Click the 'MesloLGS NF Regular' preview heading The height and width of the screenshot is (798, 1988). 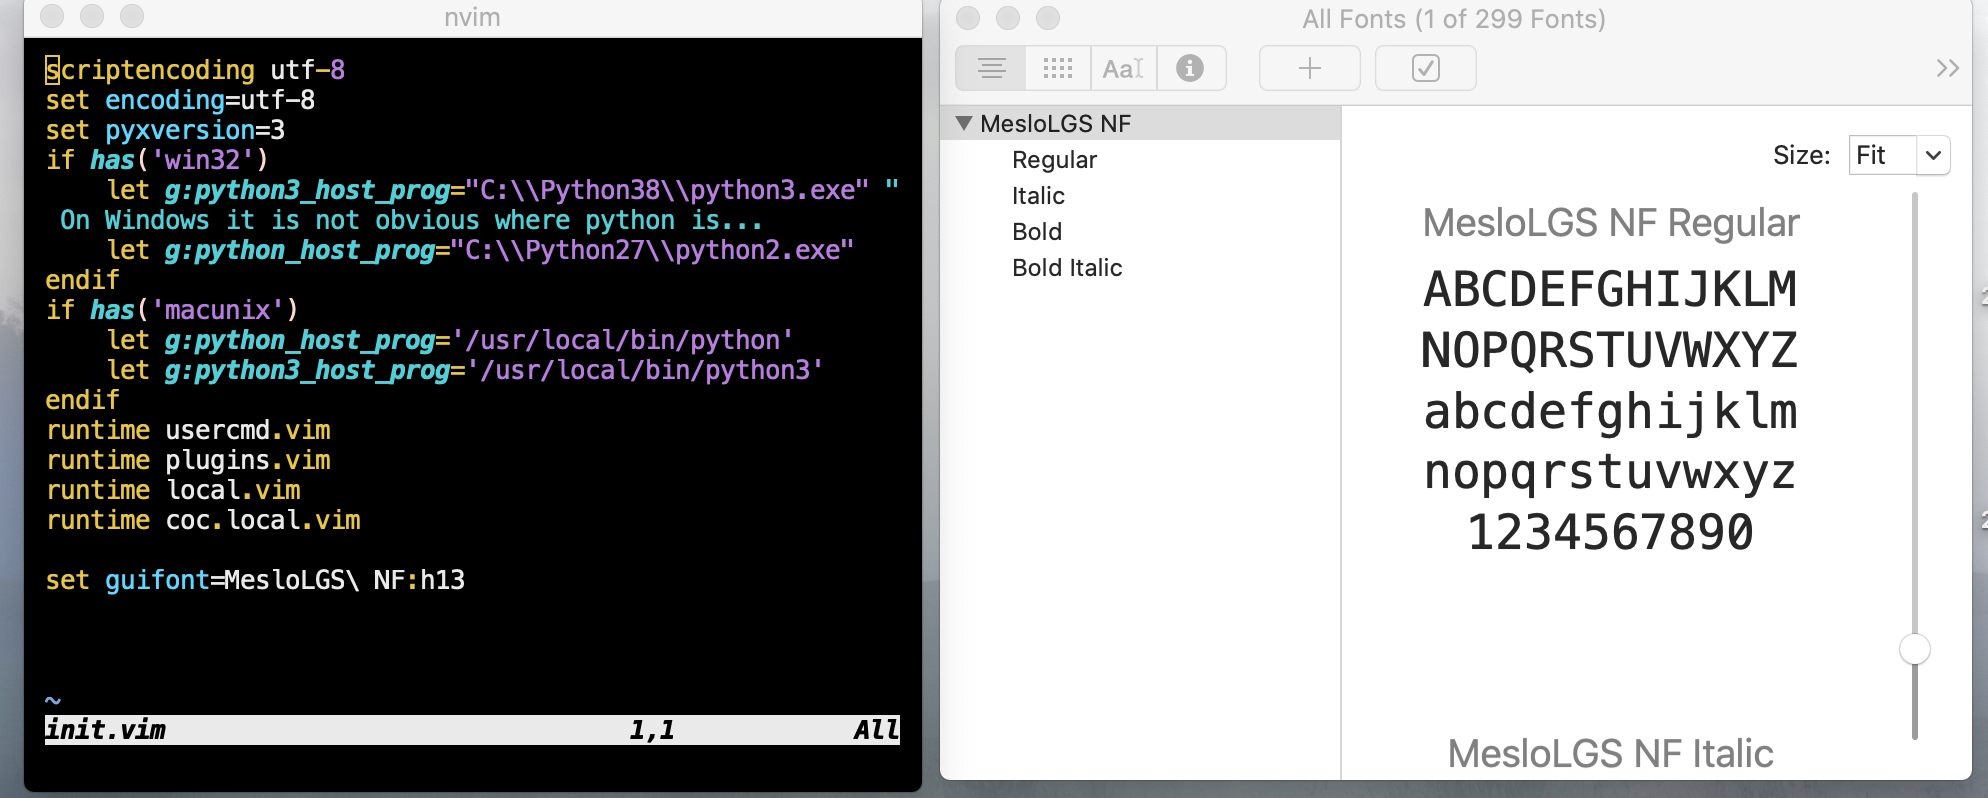1611,223
